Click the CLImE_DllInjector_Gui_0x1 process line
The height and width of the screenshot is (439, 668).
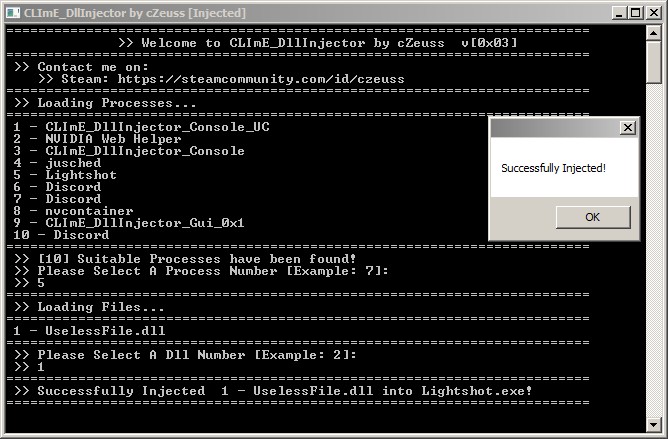[x=129, y=223]
